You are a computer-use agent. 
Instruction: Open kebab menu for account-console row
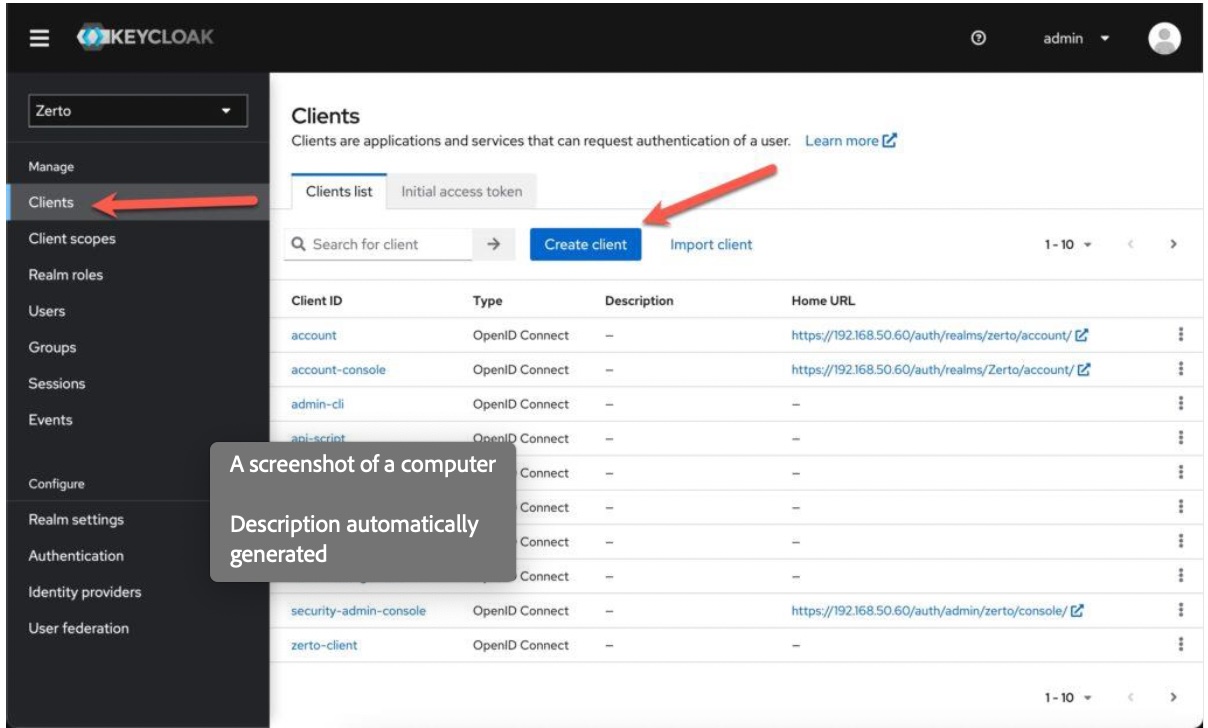[1181, 369]
